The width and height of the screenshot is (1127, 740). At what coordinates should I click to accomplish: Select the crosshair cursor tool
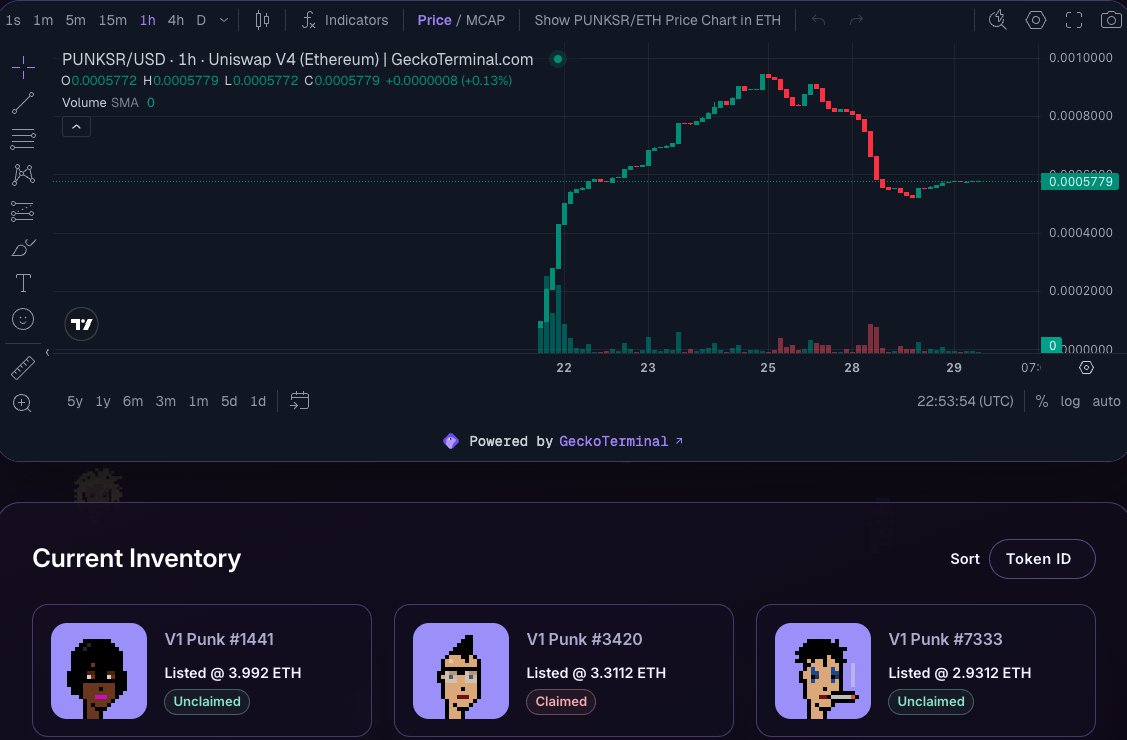pyautogui.click(x=23, y=68)
